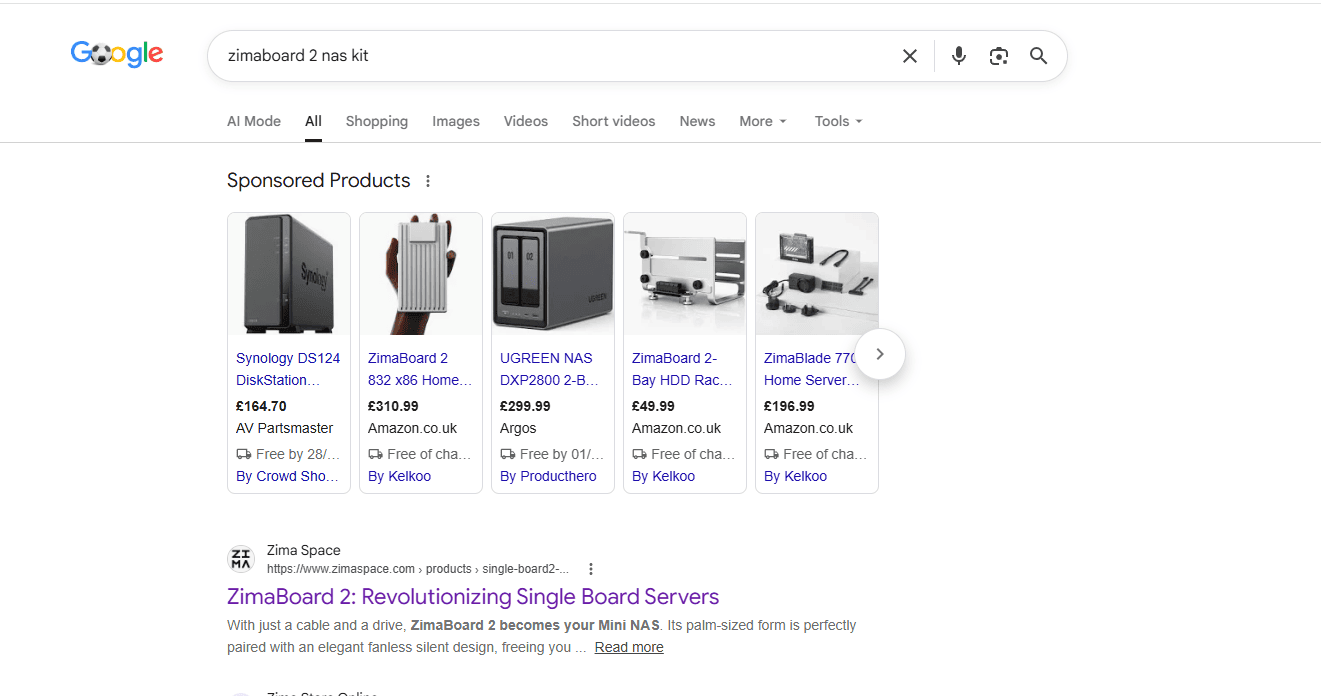Click AV Partsmaster seller name
Image resolution: width=1321 pixels, height=696 pixels.
(x=285, y=428)
